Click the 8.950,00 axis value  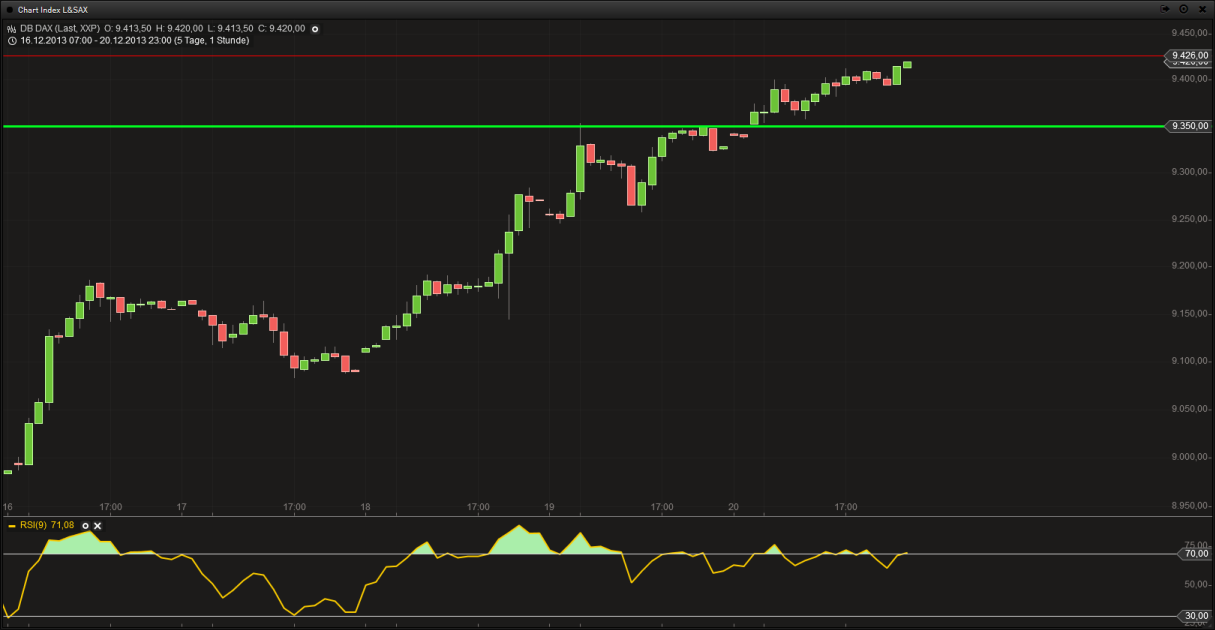click(x=1189, y=505)
